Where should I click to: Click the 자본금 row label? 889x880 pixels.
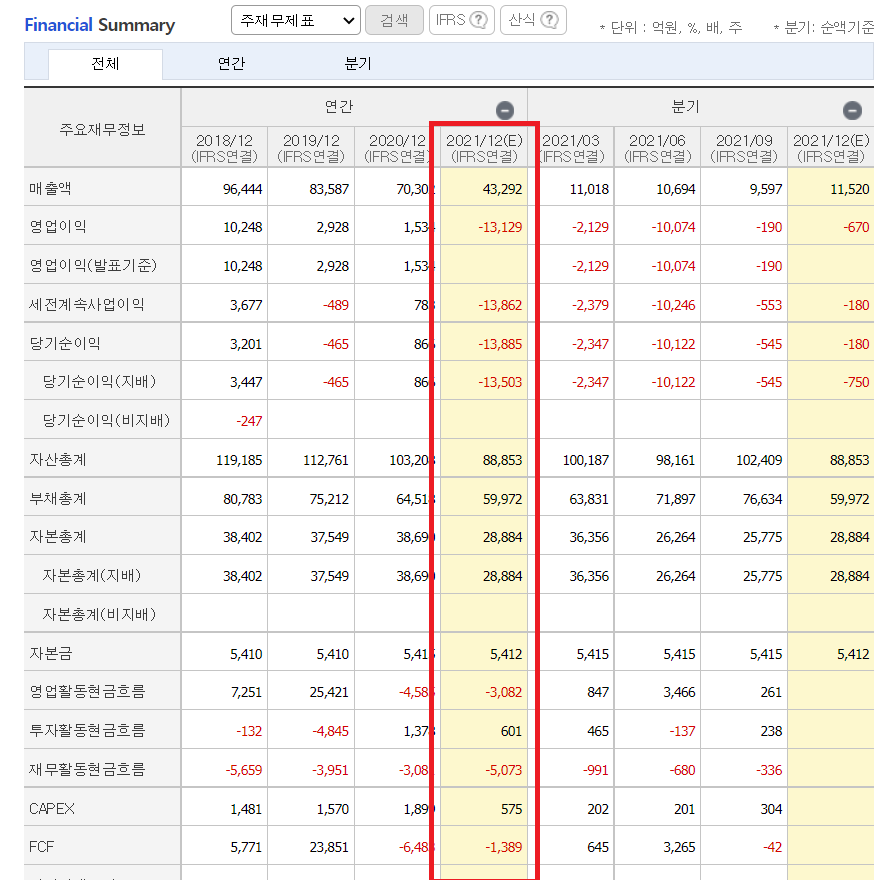click(50, 653)
